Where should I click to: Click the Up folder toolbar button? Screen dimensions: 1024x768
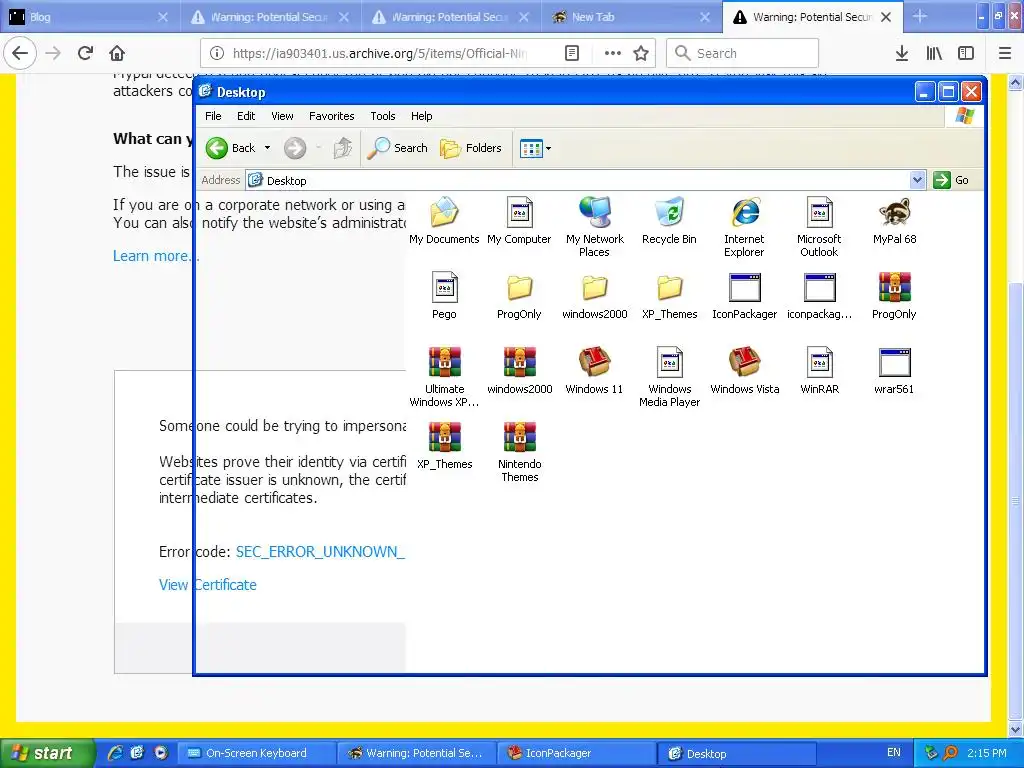[342, 148]
